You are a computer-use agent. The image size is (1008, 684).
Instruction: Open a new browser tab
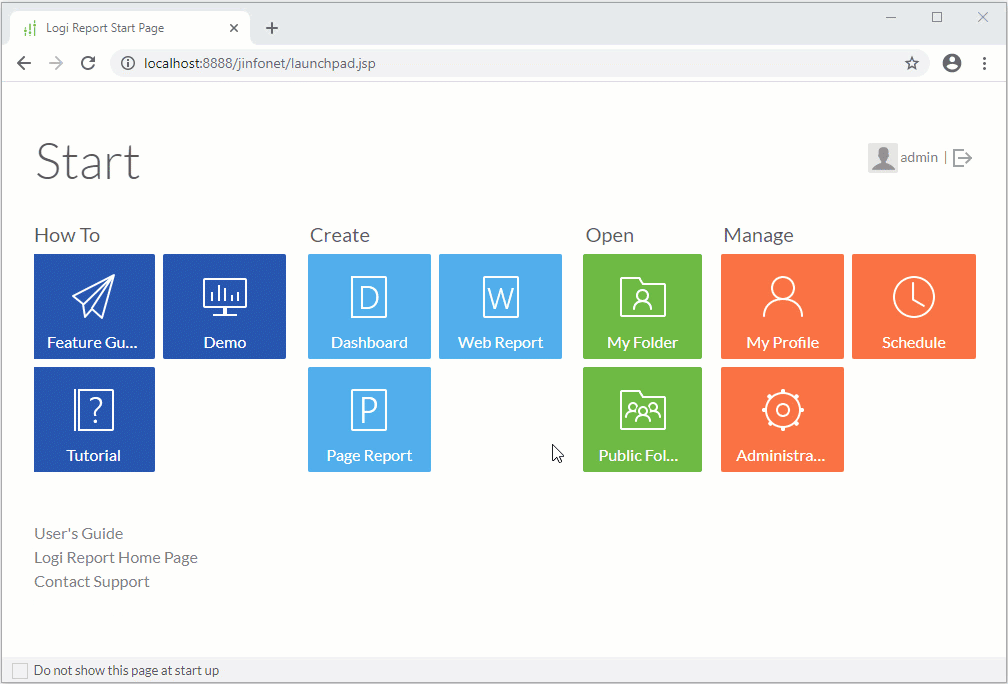pyautogui.click(x=271, y=28)
